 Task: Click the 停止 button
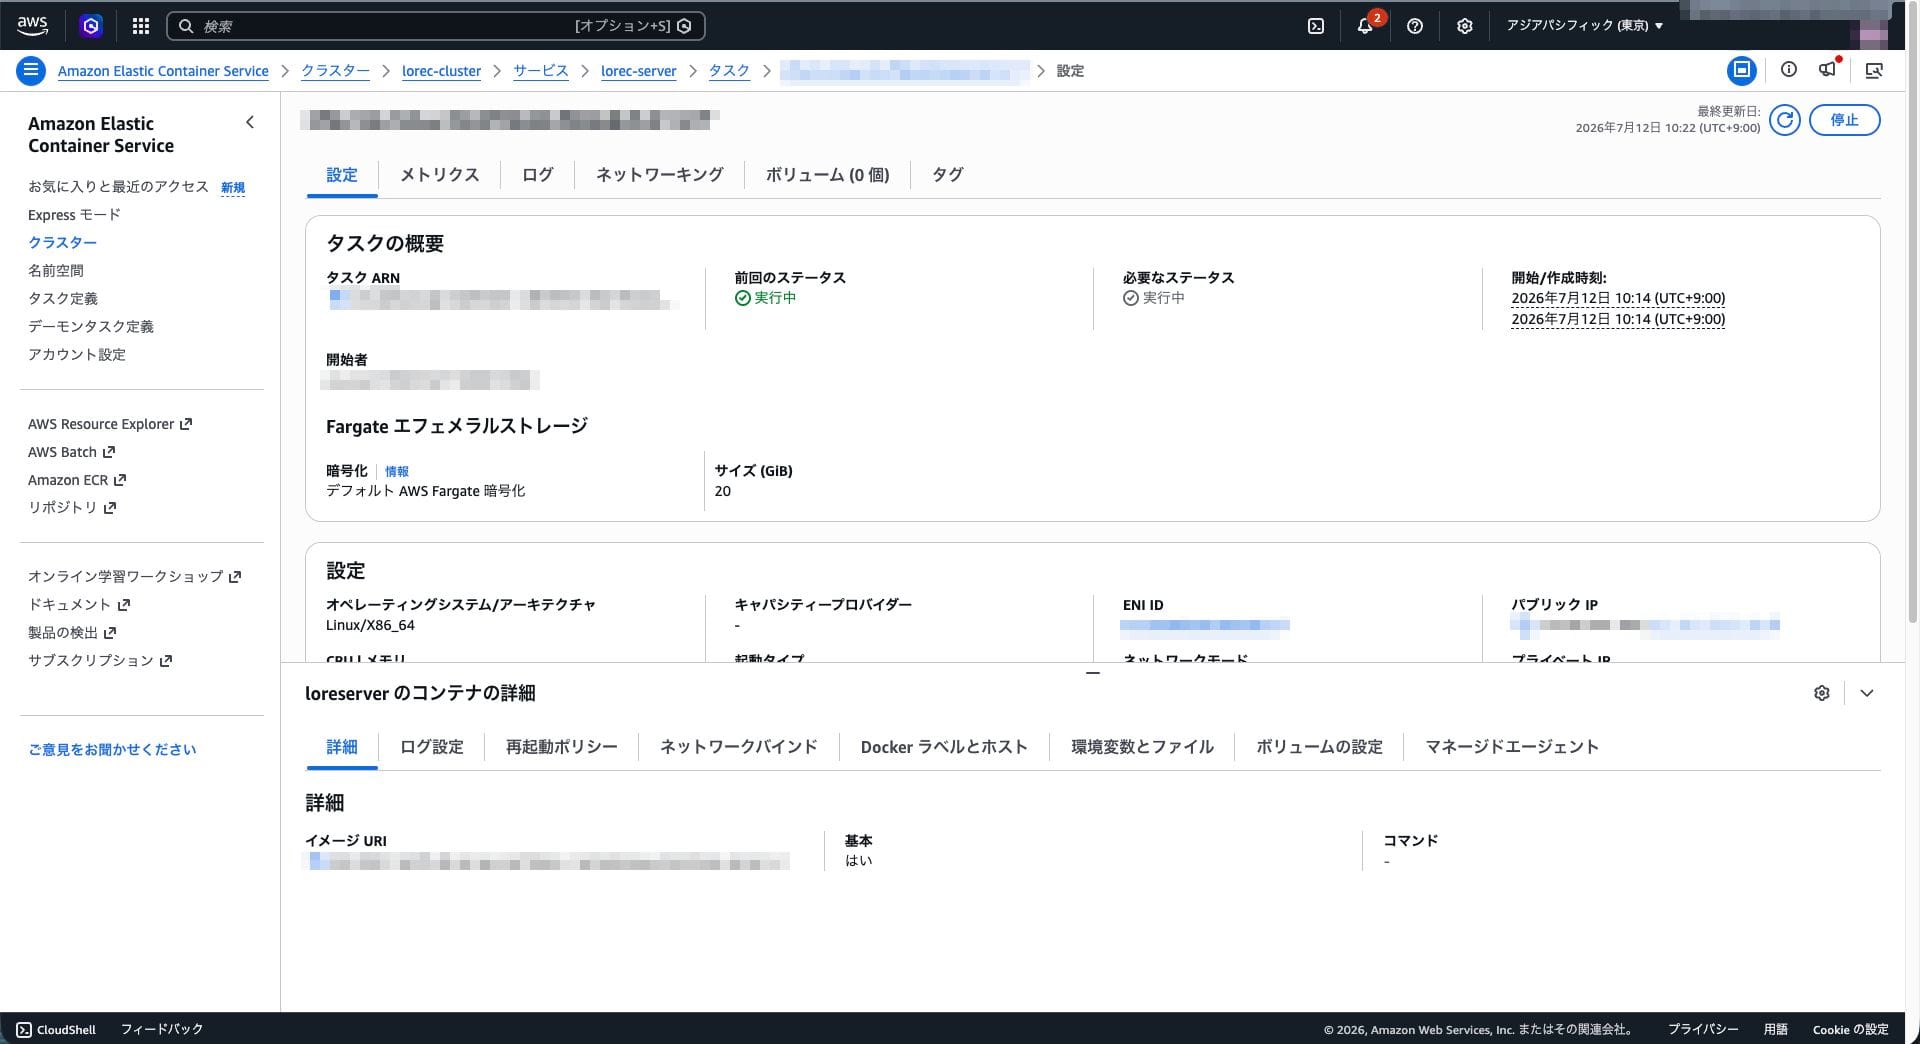click(x=1844, y=120)
